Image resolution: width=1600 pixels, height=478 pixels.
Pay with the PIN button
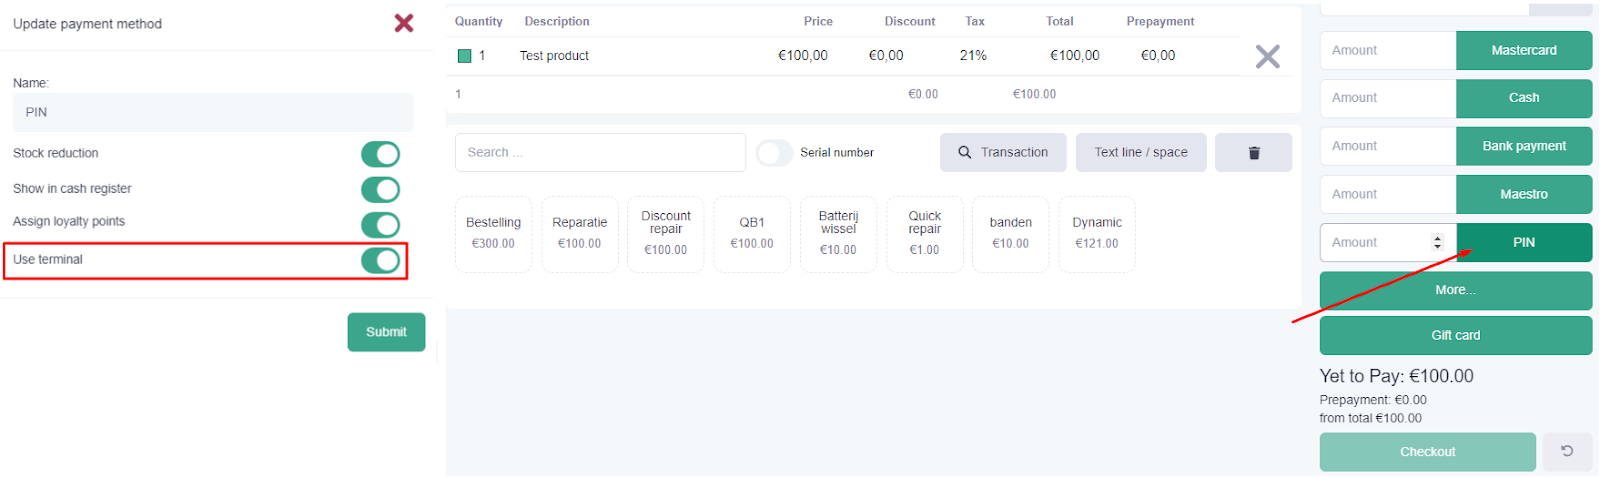point(1523,242)
